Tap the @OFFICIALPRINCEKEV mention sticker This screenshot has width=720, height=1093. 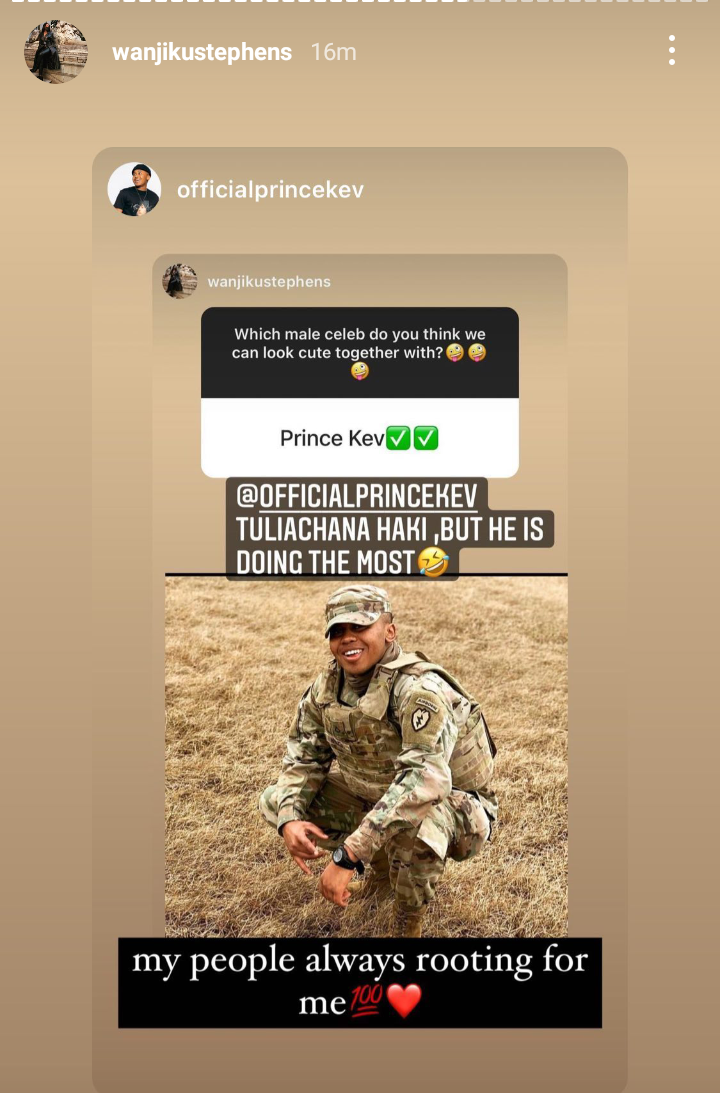coord(357,496)
